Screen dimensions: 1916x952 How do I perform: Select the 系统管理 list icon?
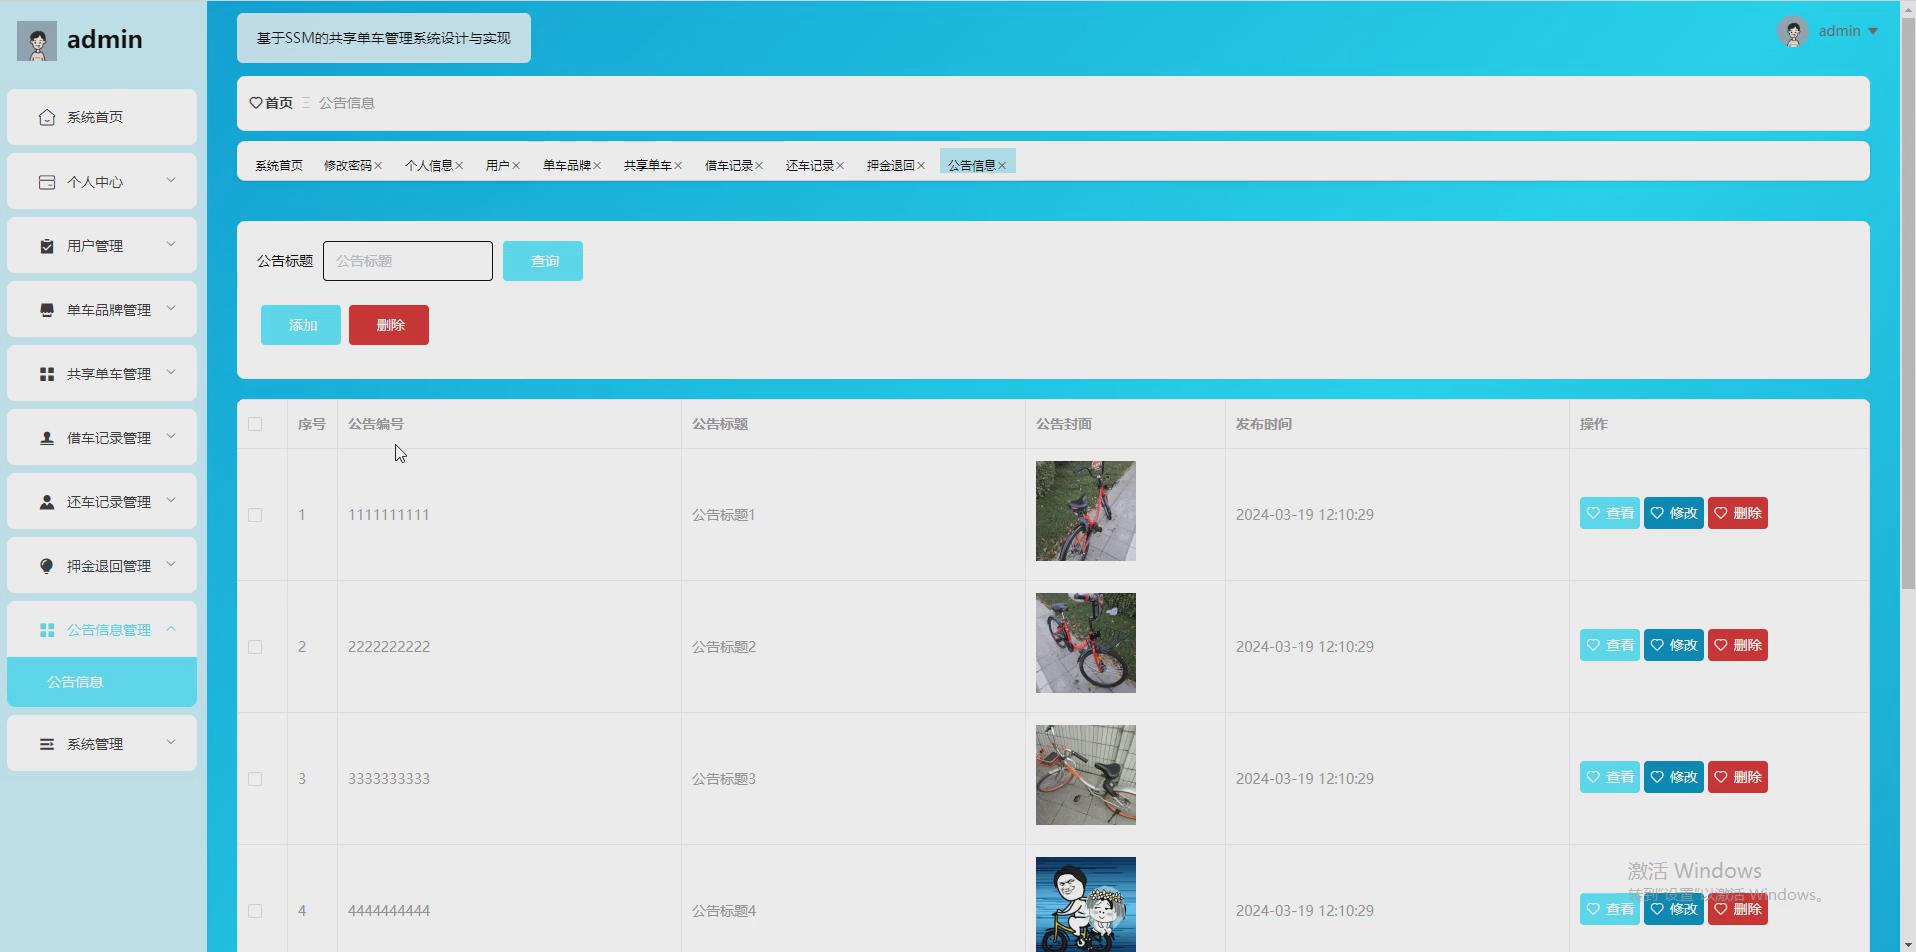click(46, 743)
